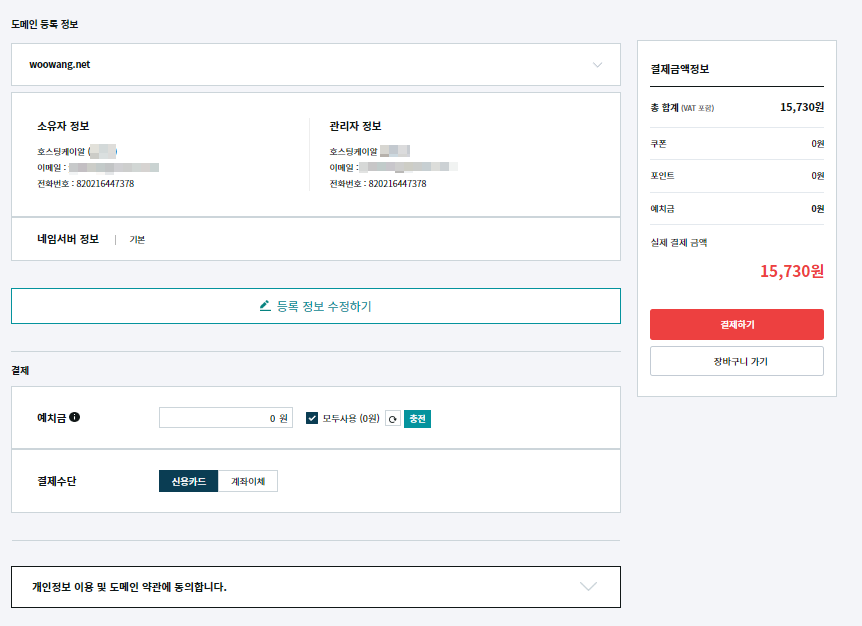Click the 관리자 정보 heading
Image resolution: width=862 pixels, height=626 pixels.
[355, 126]
